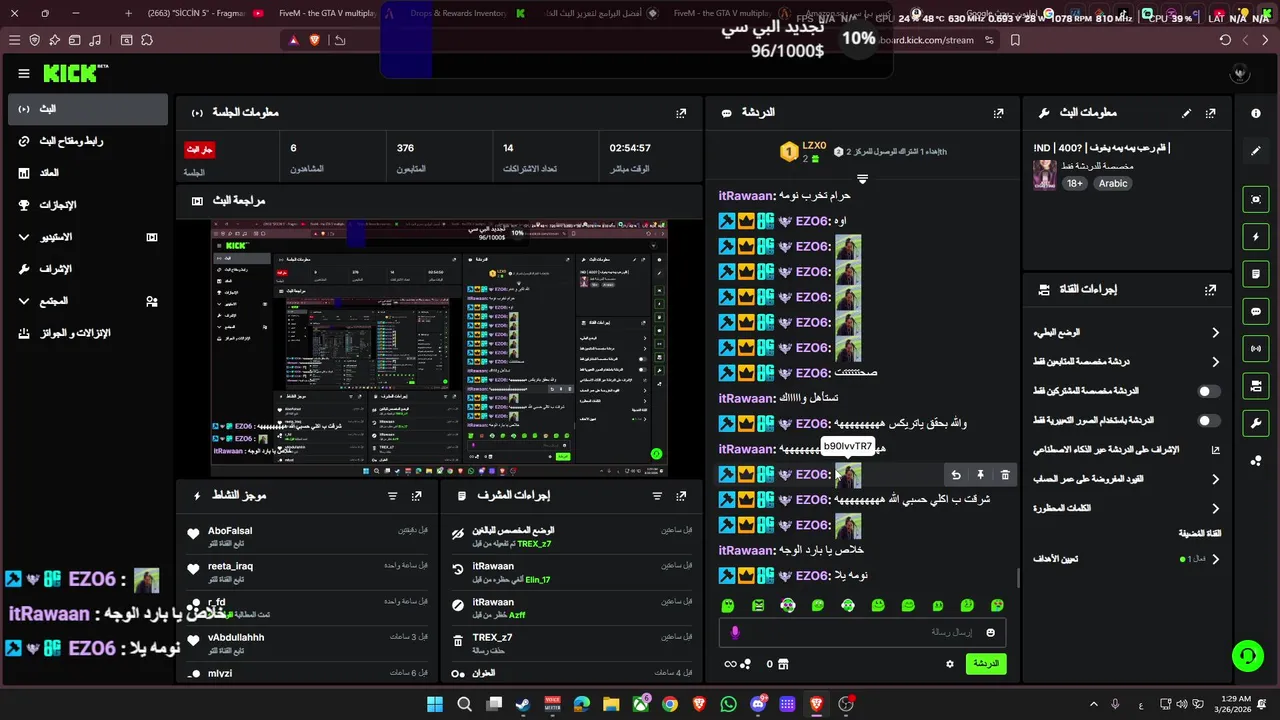Pop out the موجز النشاط panel

pyautogui.click(x=417, y=495)
